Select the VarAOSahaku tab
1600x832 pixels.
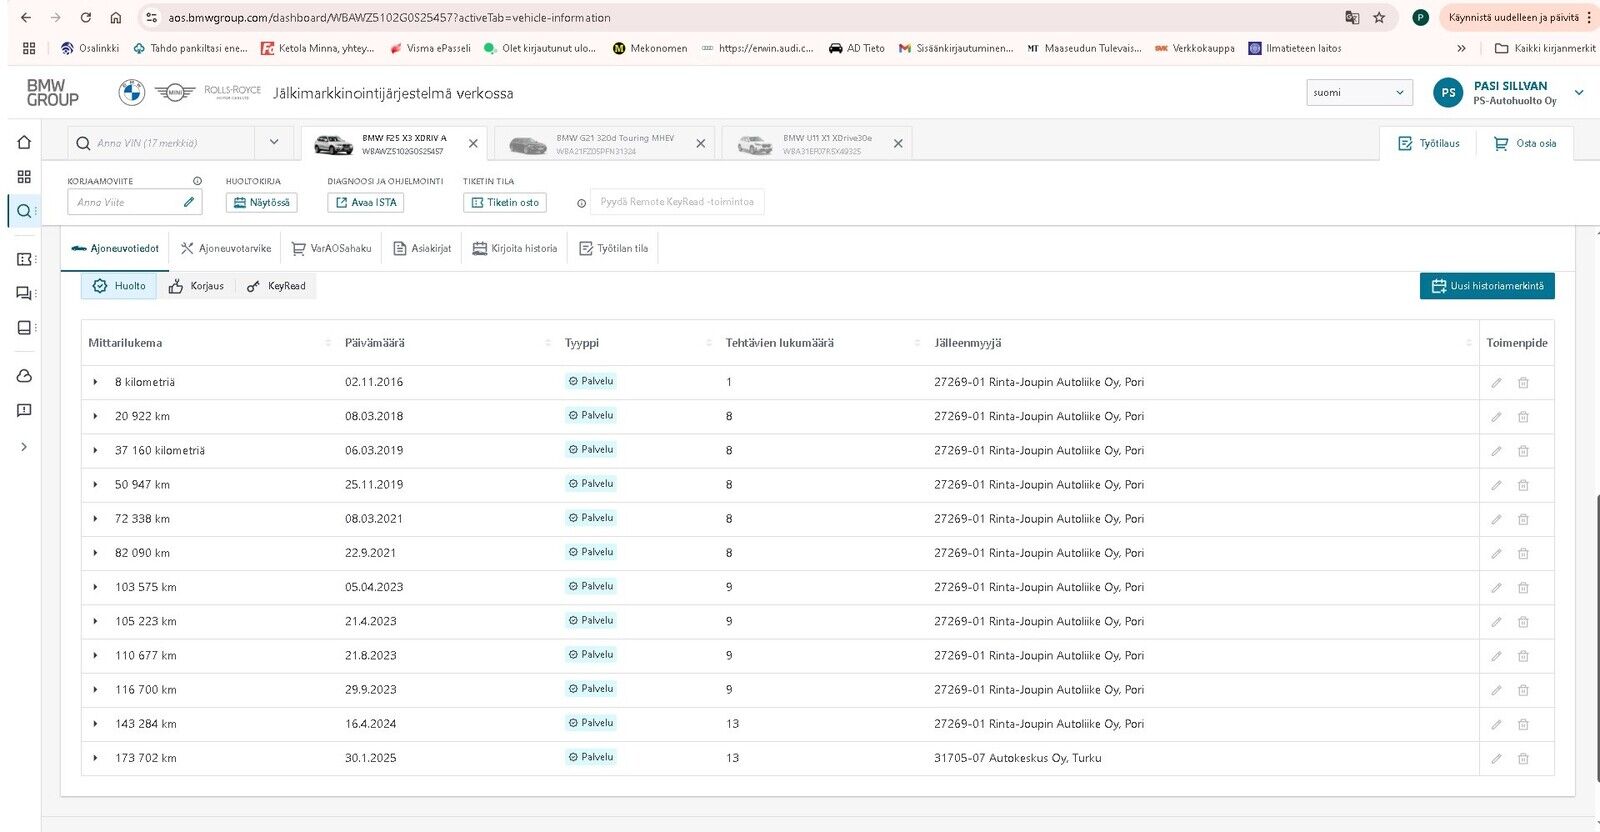coord(331,248)
